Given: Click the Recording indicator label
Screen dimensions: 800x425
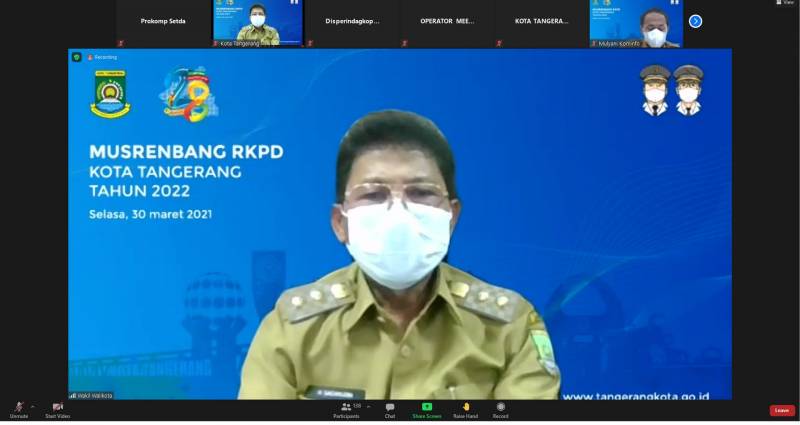Looking at the screenshot, I should pos(103,58).
